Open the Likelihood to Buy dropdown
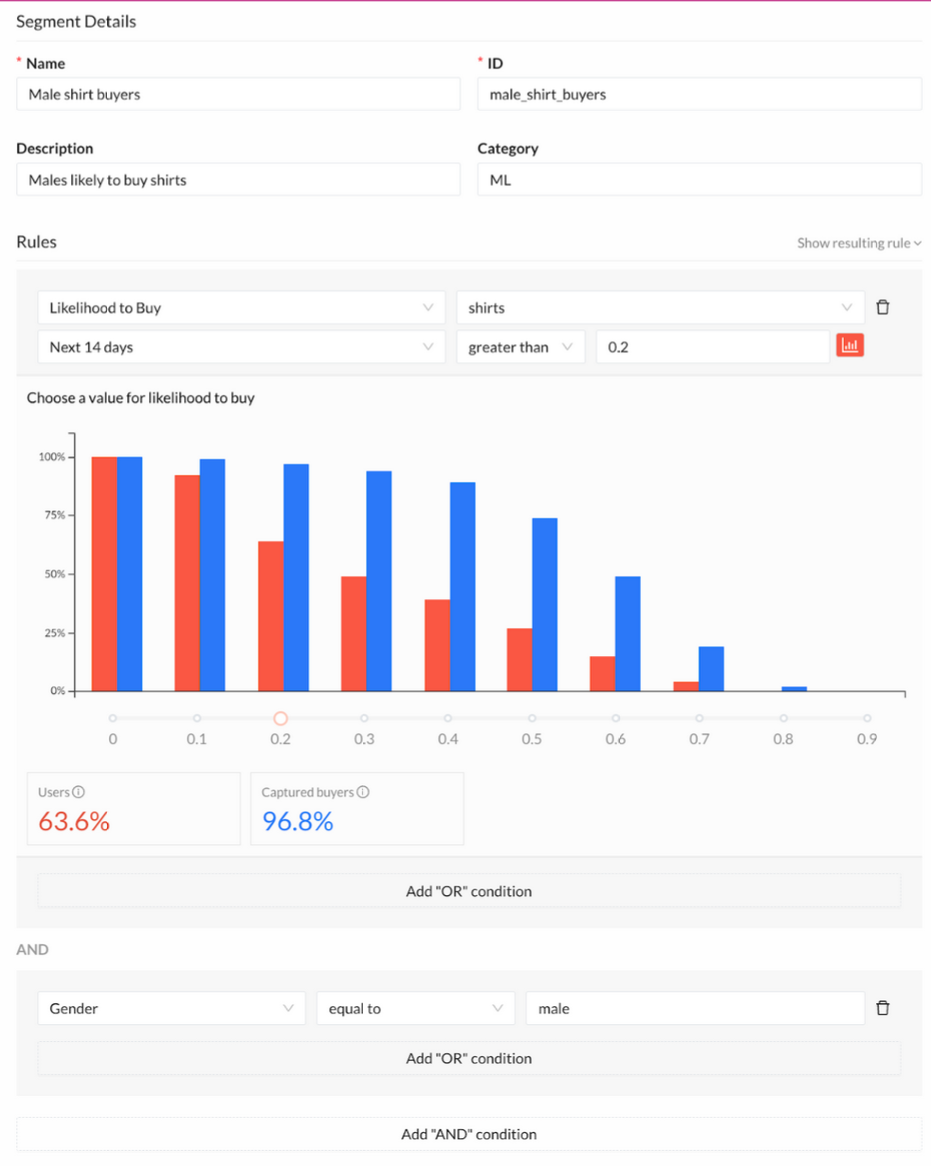931x1166 pixels. click(x=240, y=307)
